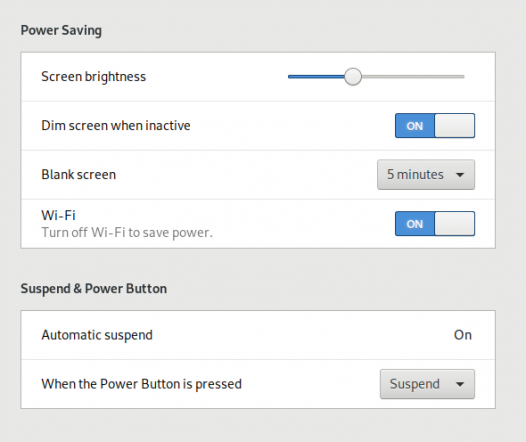
Task: Click the Blank screen row label
Action: tap(78, 175)
